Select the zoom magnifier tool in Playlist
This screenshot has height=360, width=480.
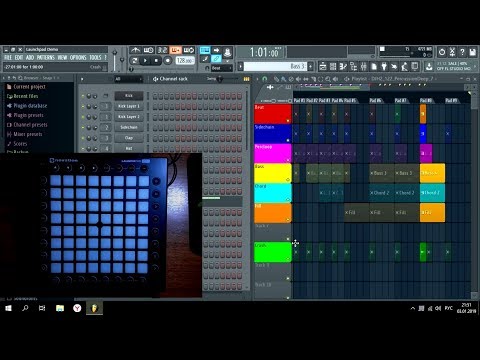click(x=328, y=79)
